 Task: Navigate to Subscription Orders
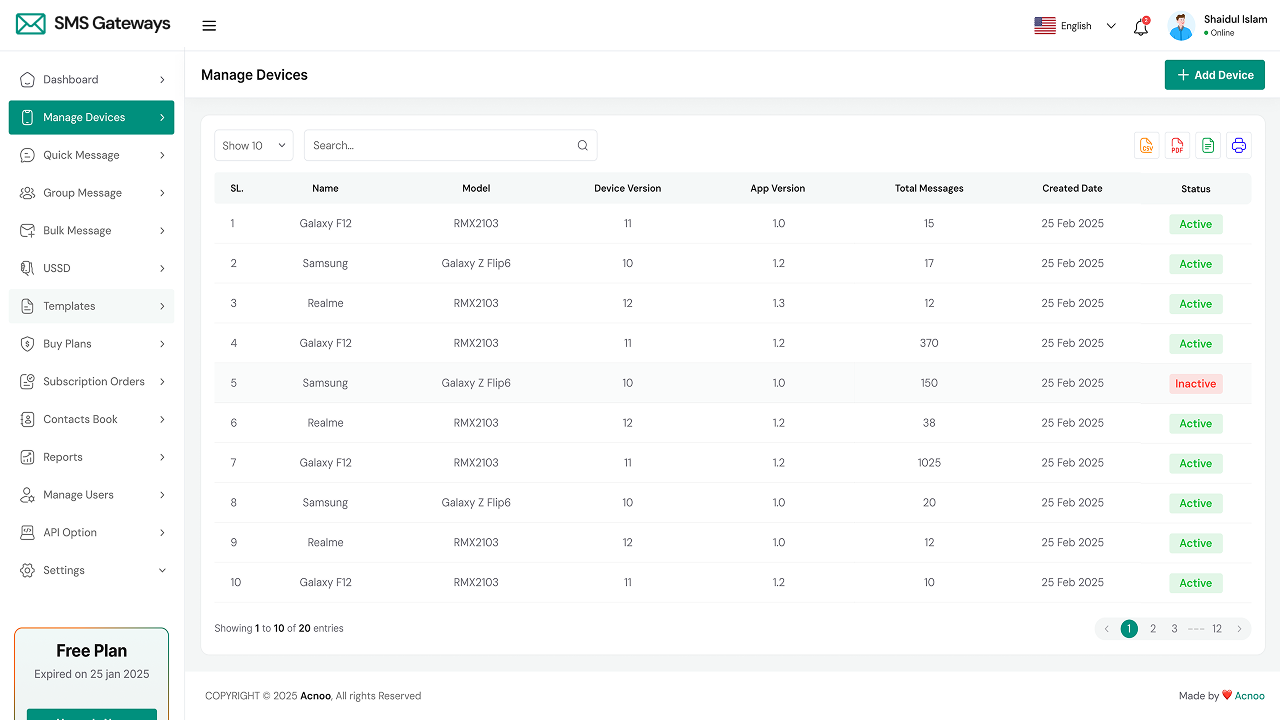(x=92, y=381)
